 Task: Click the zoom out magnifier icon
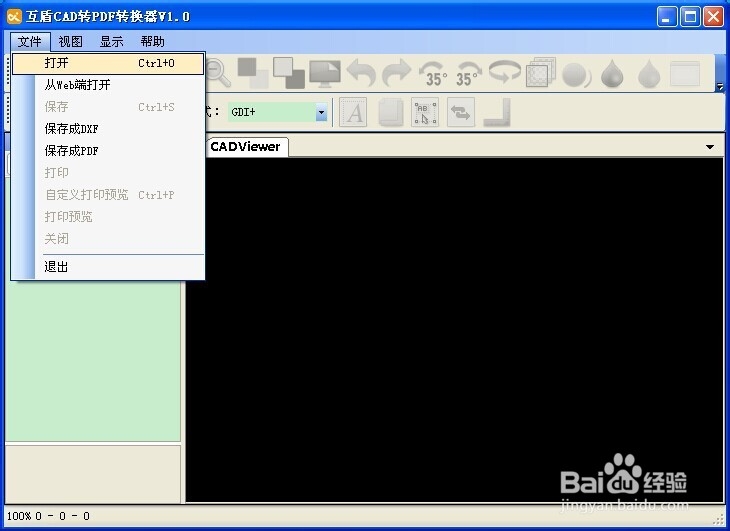[218, 73]
